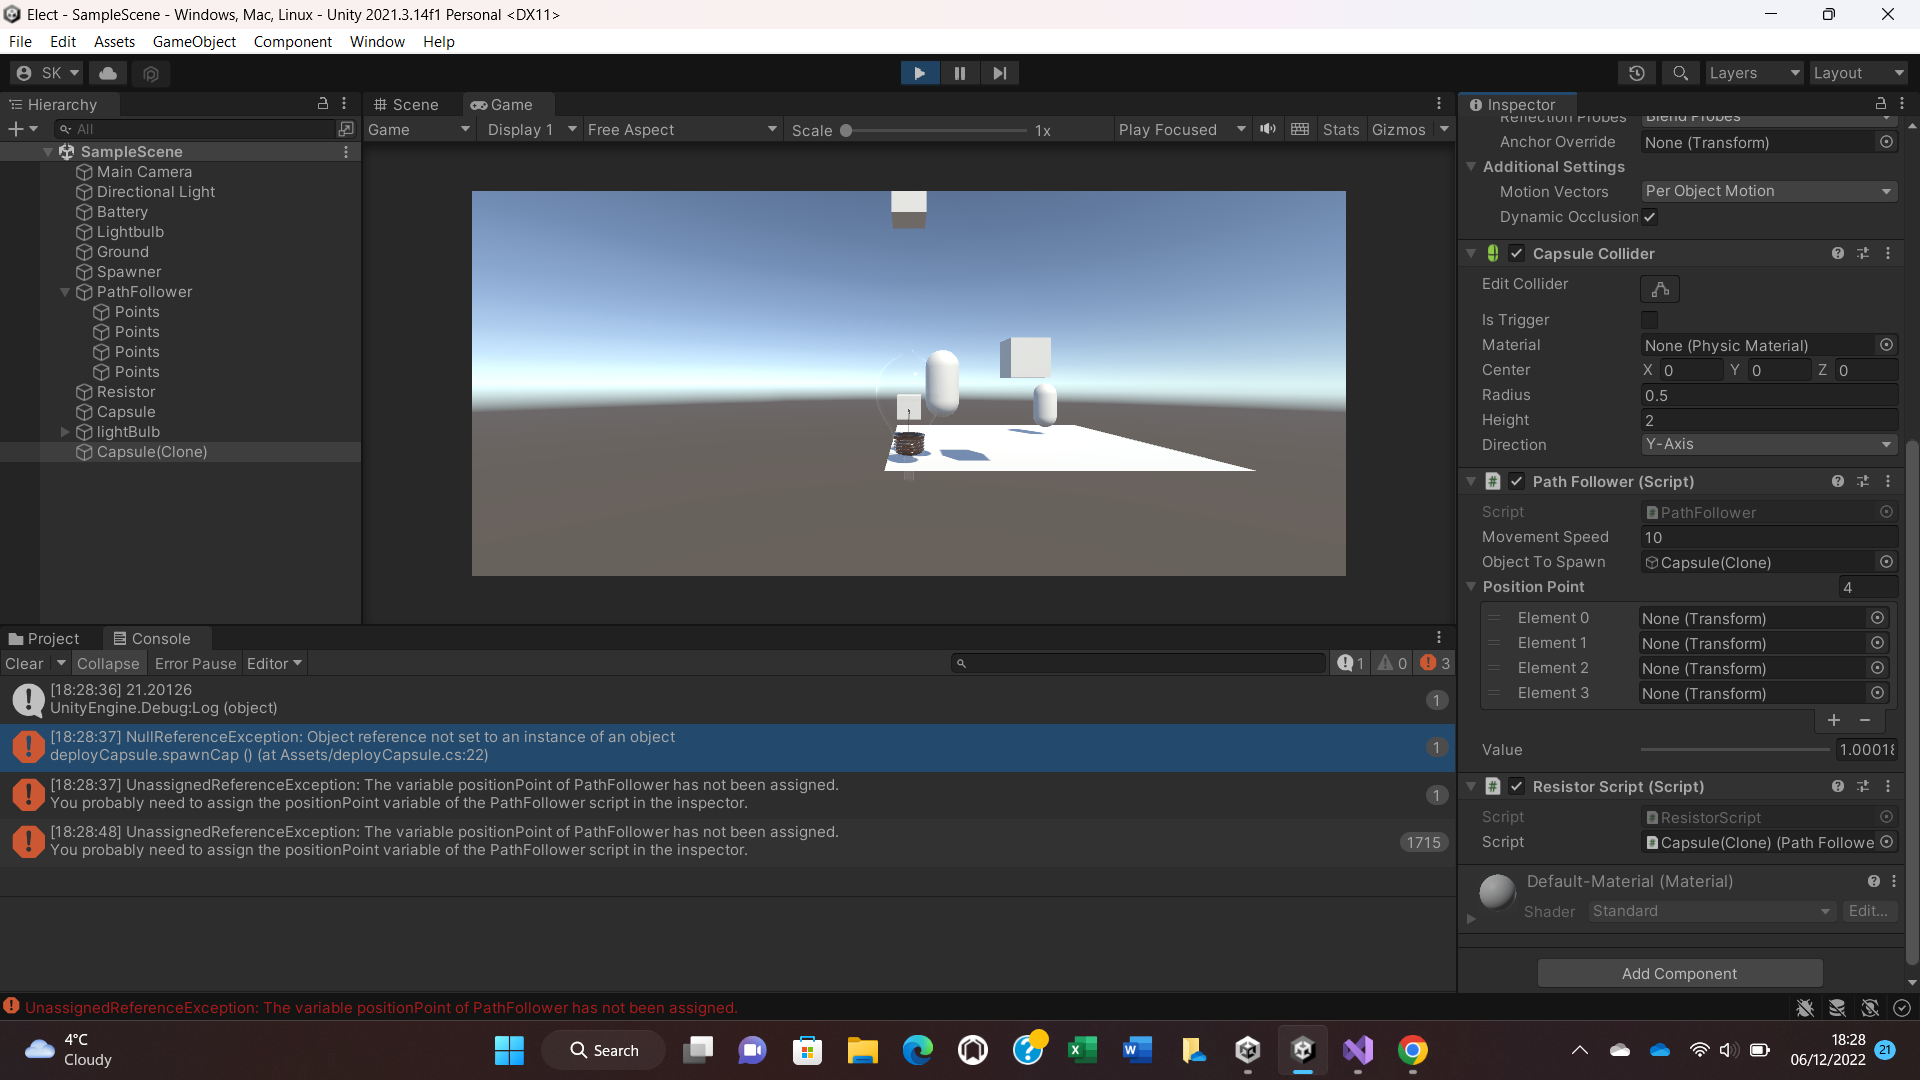
Task: Open Layout dropdown in toolbar
Action: [x=1859, y=73]
